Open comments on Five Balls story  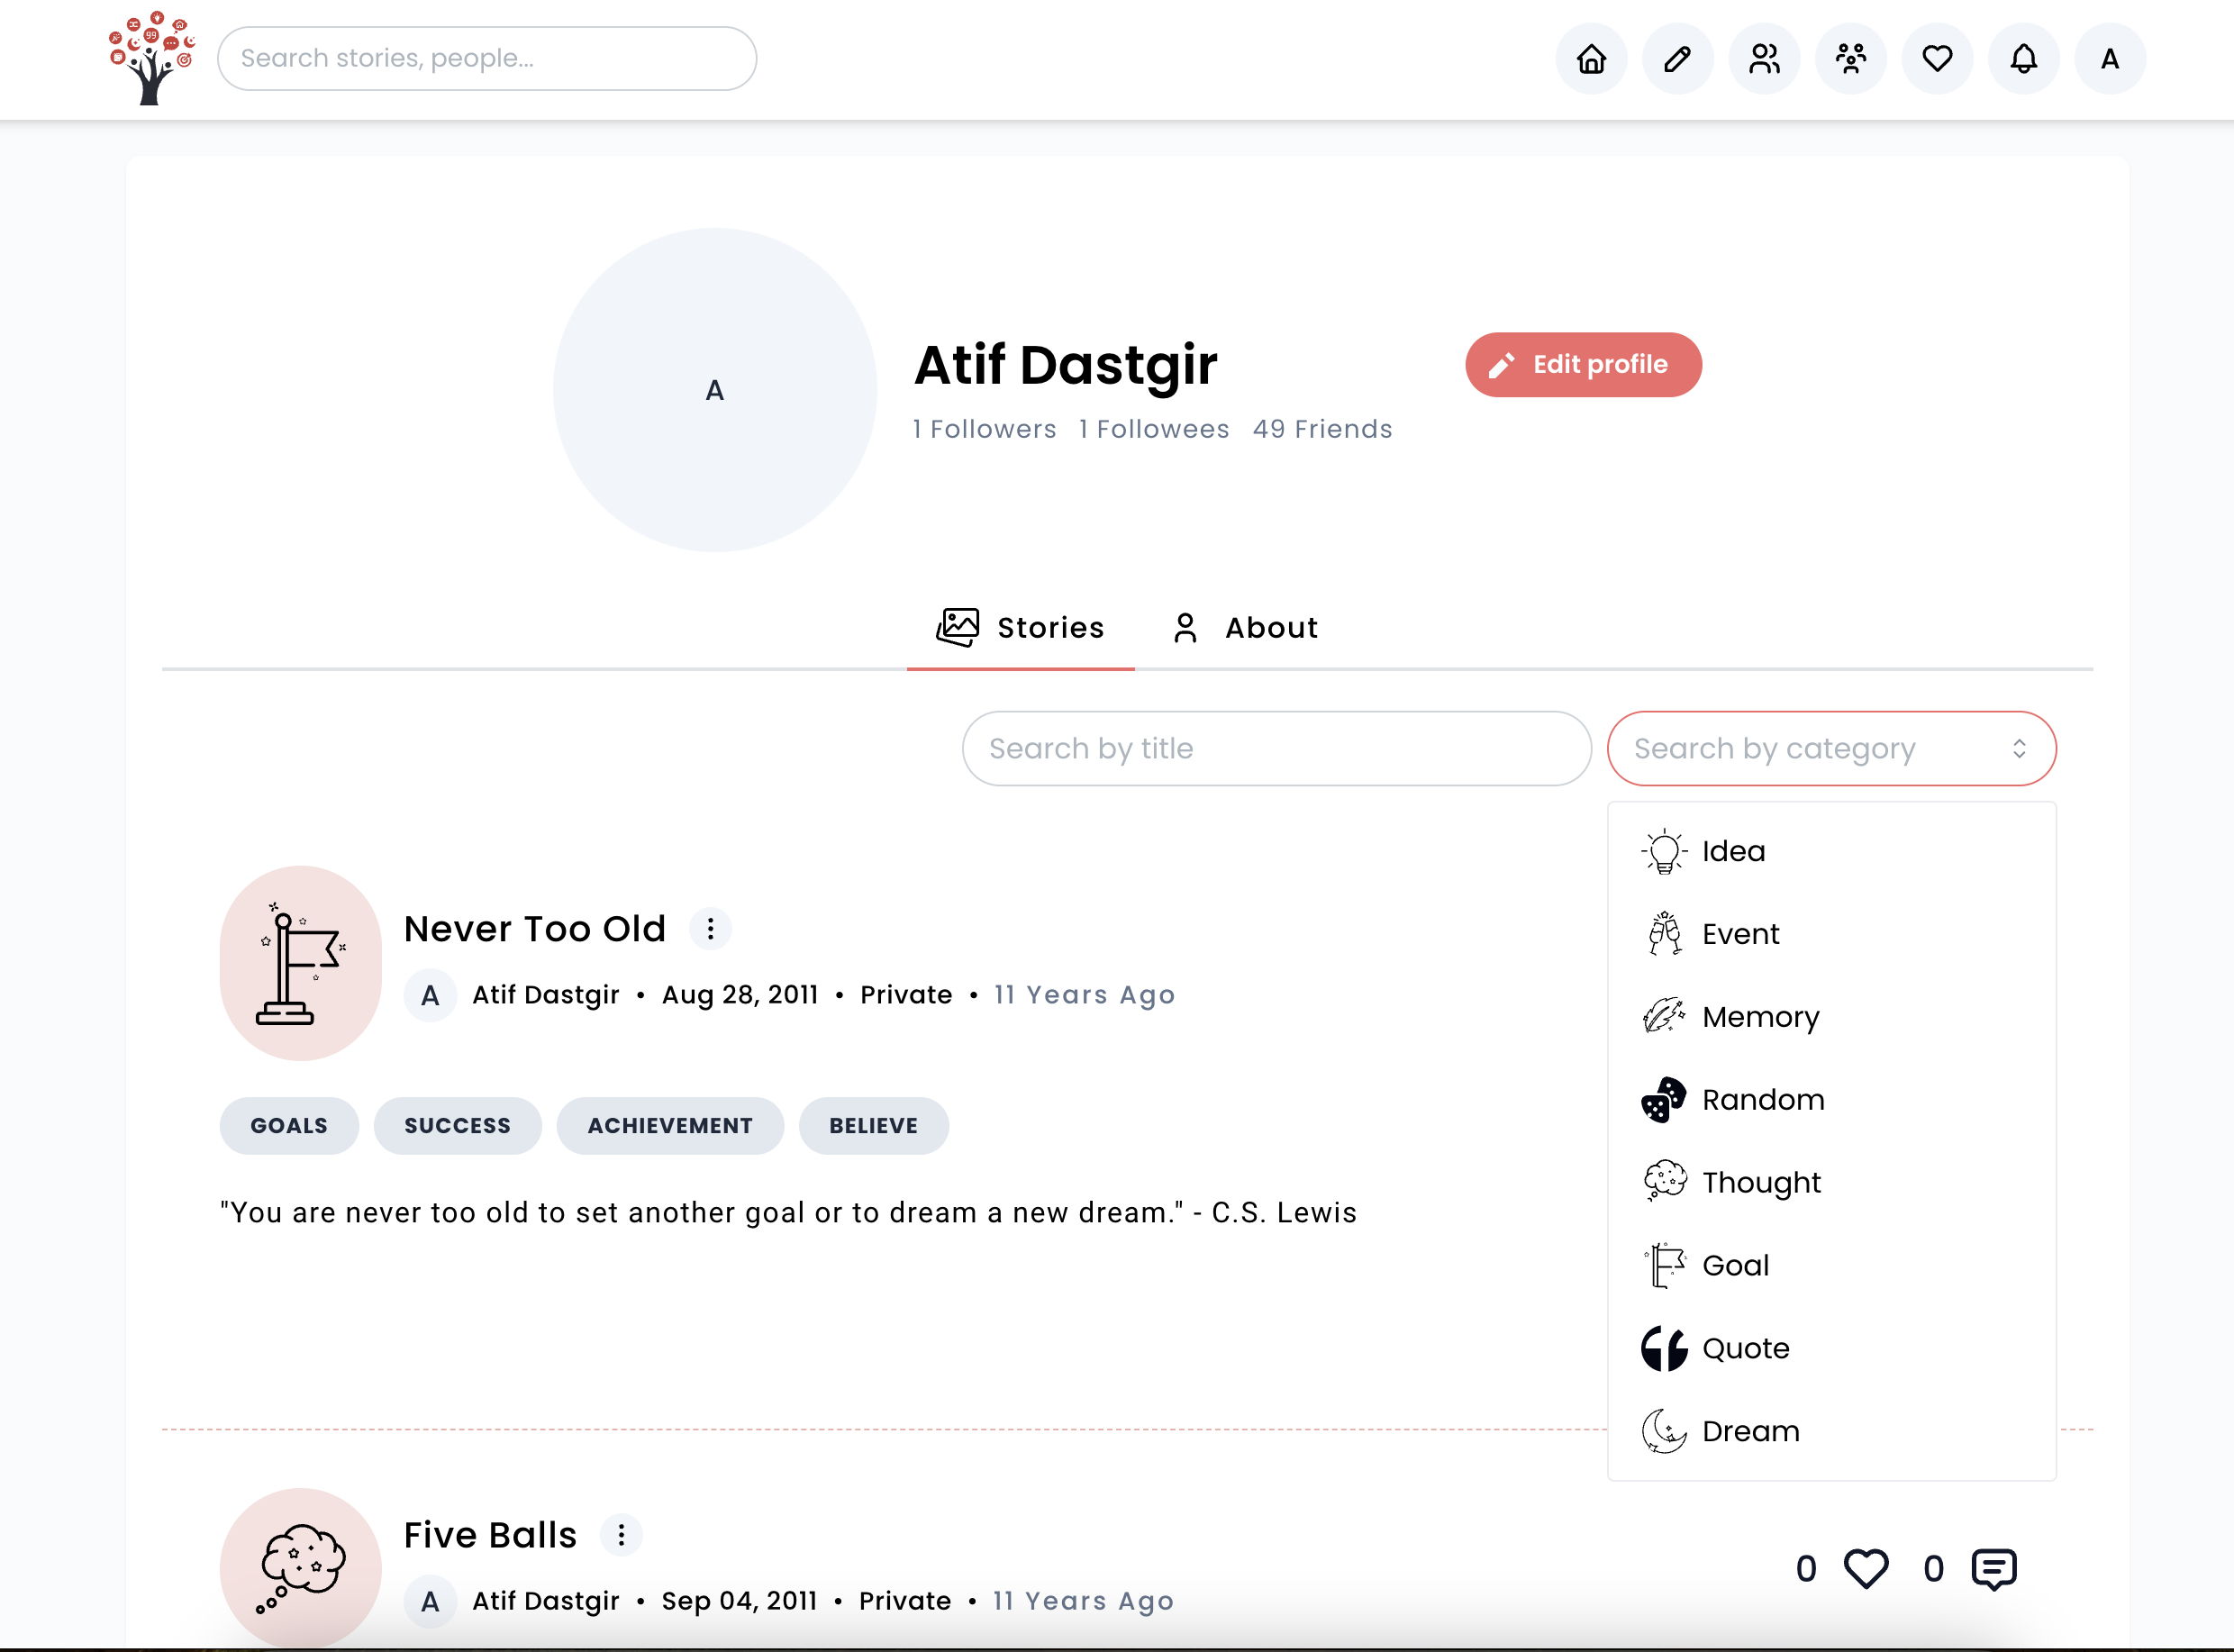point(1993,1569)
